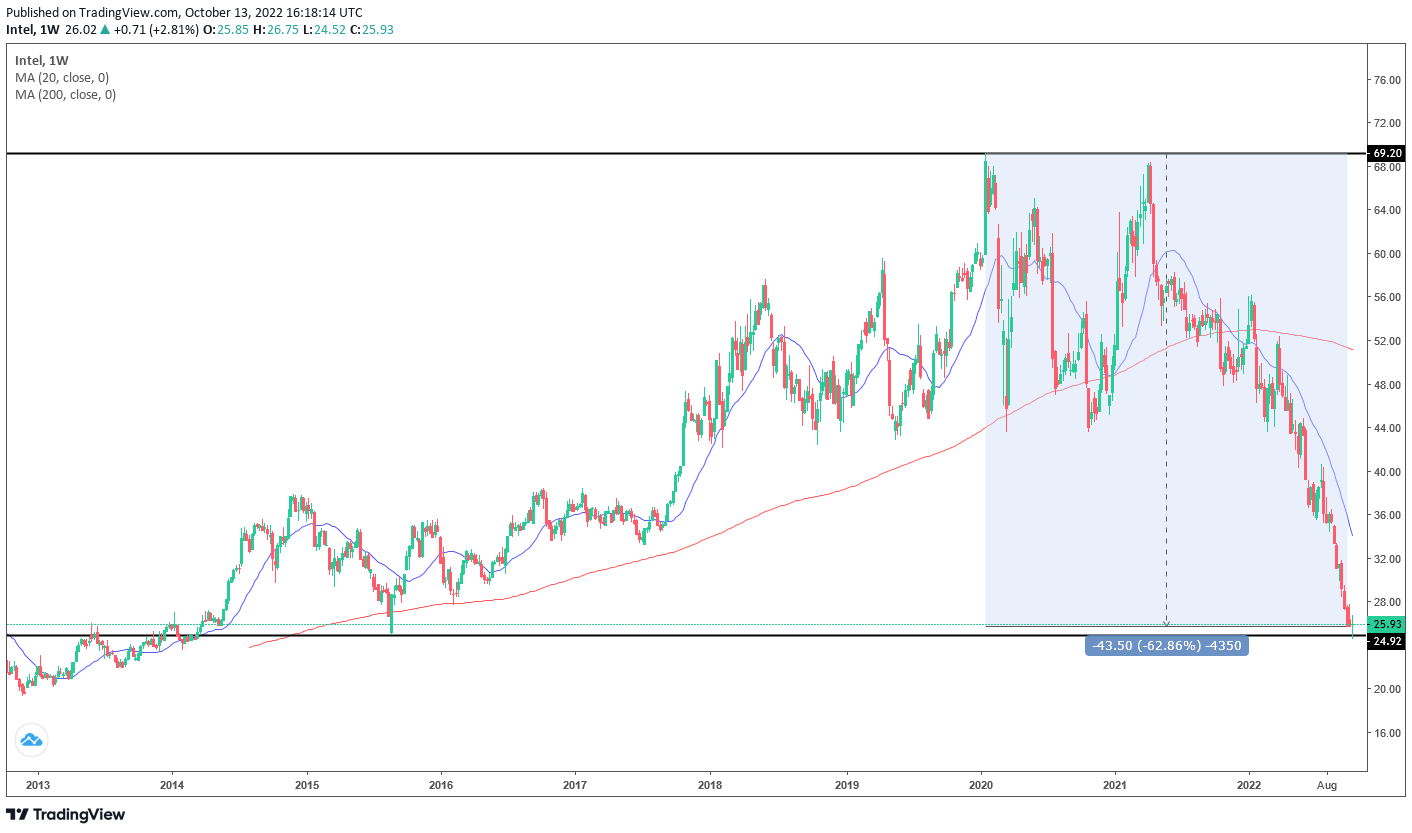Click the 2017 label on time axis

(575, 786)
